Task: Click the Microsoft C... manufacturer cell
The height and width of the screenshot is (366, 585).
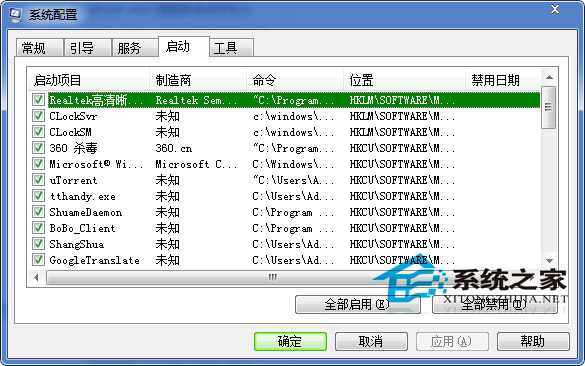Action: click(x=196, y=164)
